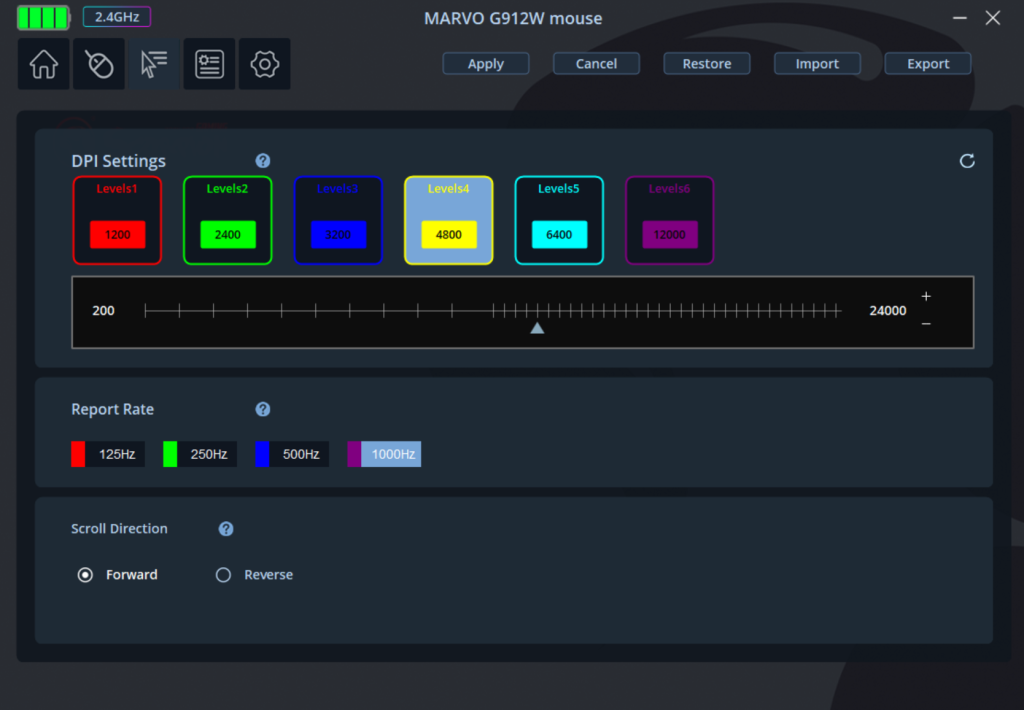This screenshot has height=710, width=1024.
Task: Decrease DPI with the minus stepper
Action: click(x=926, y=324)
